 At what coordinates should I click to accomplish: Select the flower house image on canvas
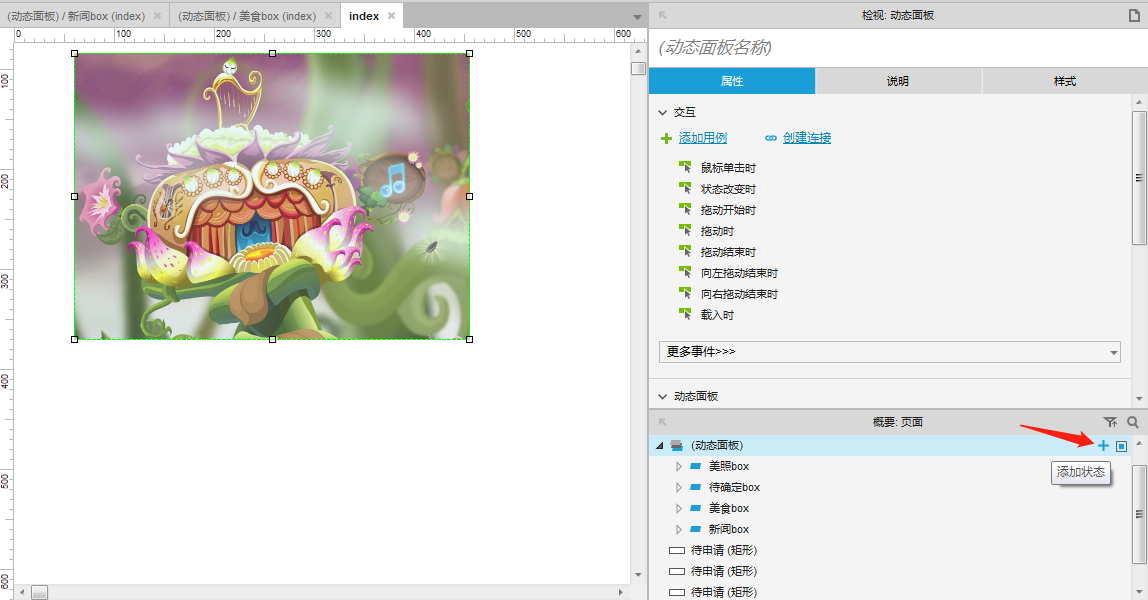(x=272, y=196)
